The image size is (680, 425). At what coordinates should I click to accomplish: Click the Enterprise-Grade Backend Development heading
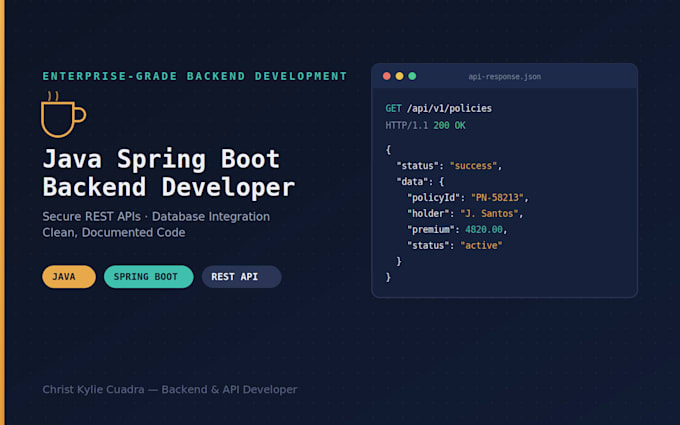[x=195, y=76]
